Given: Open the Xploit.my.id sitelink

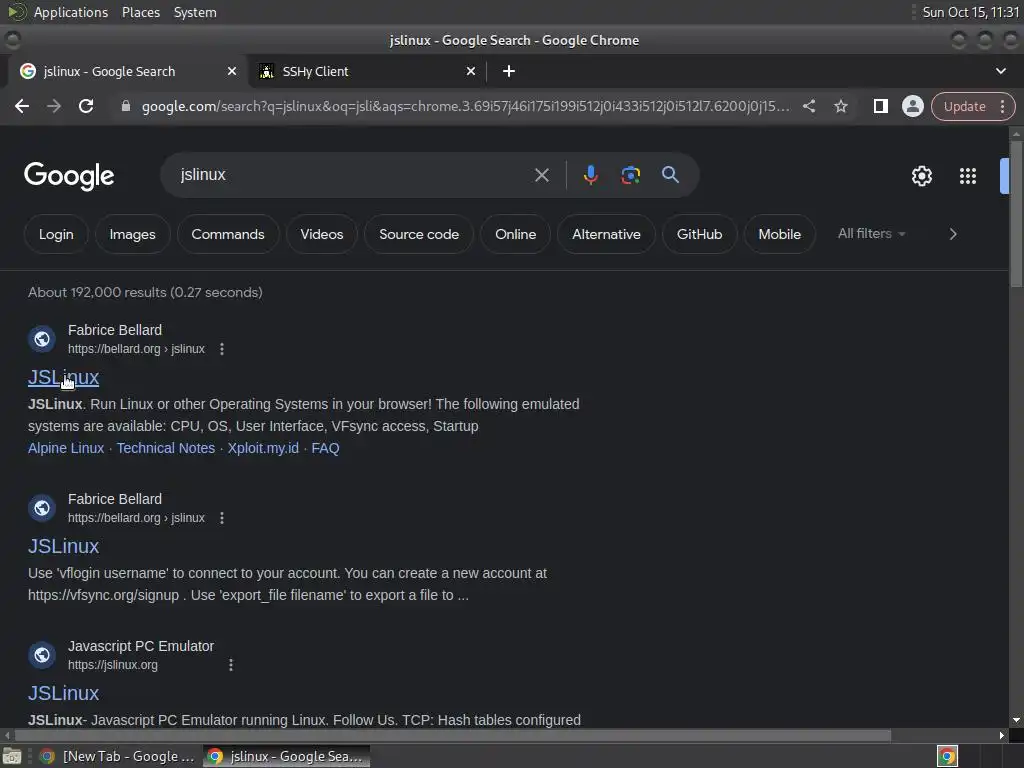Looking at the screenshot, I should pyautogui.click(x=263, y=448).
